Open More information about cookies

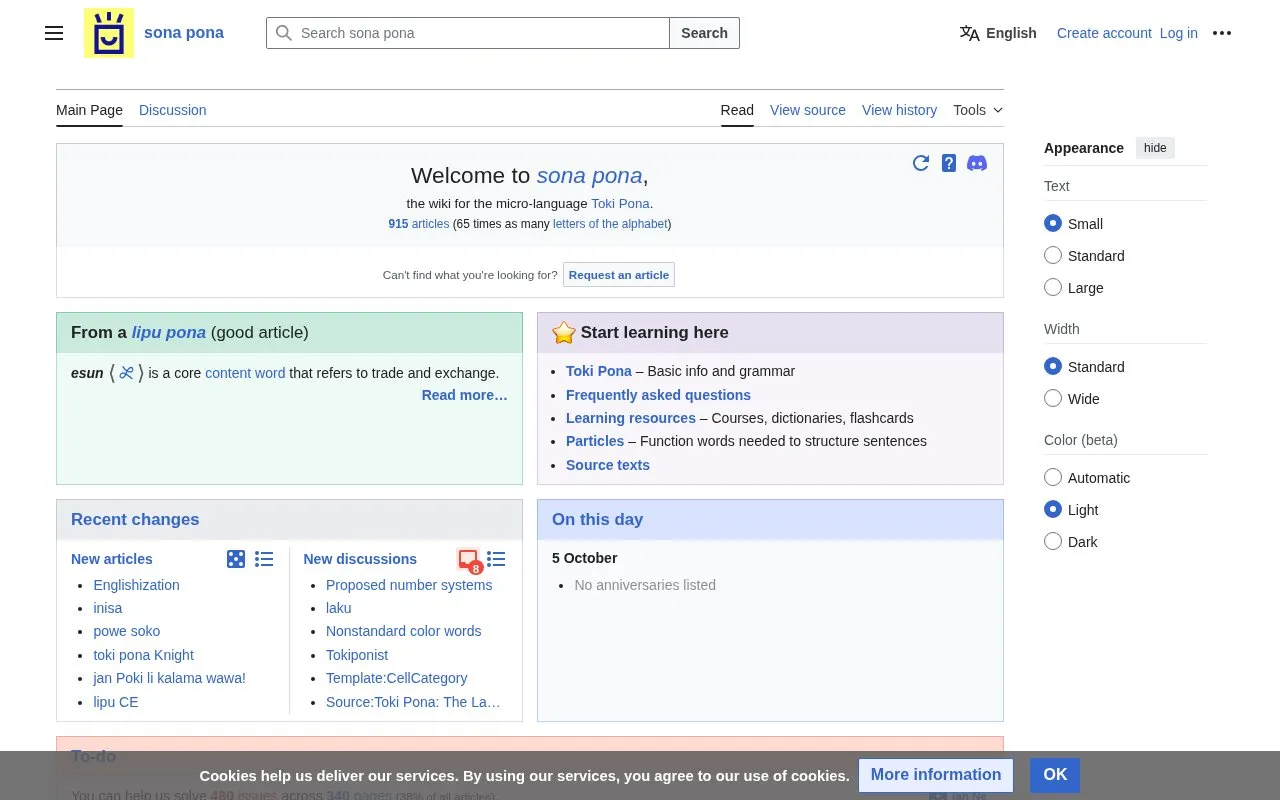[x=936, y=775]
